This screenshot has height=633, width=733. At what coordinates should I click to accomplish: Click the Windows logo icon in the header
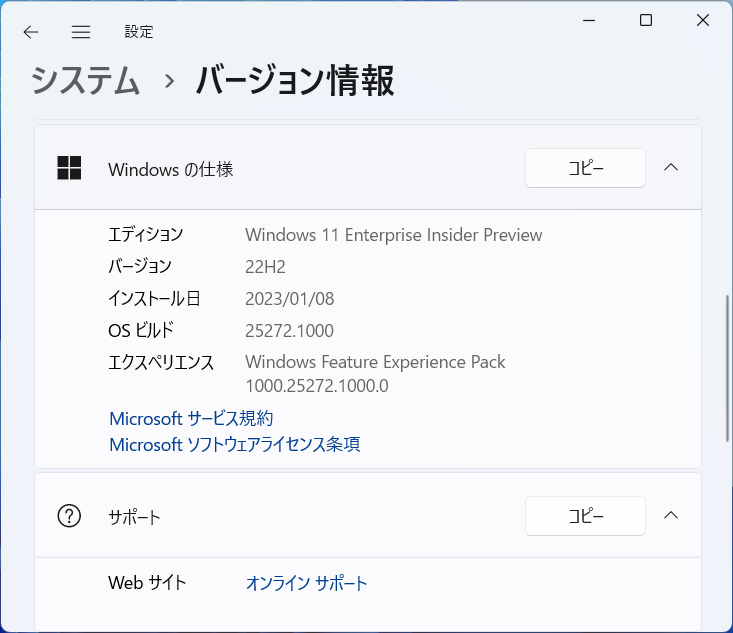click(69, 168)
